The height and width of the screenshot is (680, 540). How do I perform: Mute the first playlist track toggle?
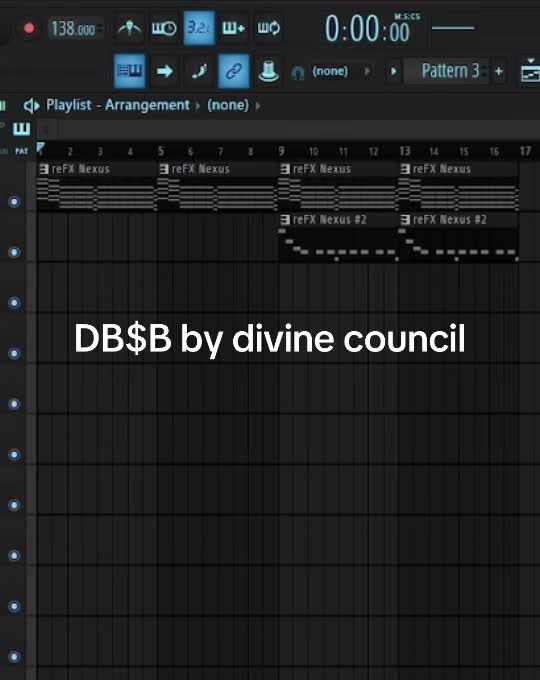[14, 202]
